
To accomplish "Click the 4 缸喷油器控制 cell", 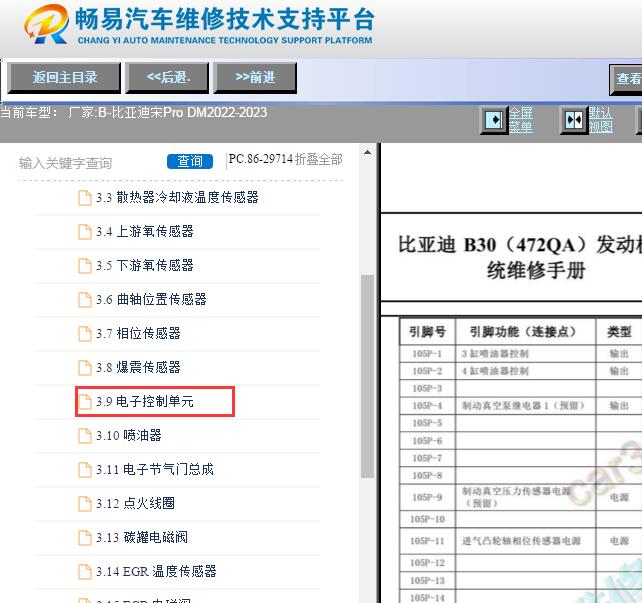I will tap(525, 371).
